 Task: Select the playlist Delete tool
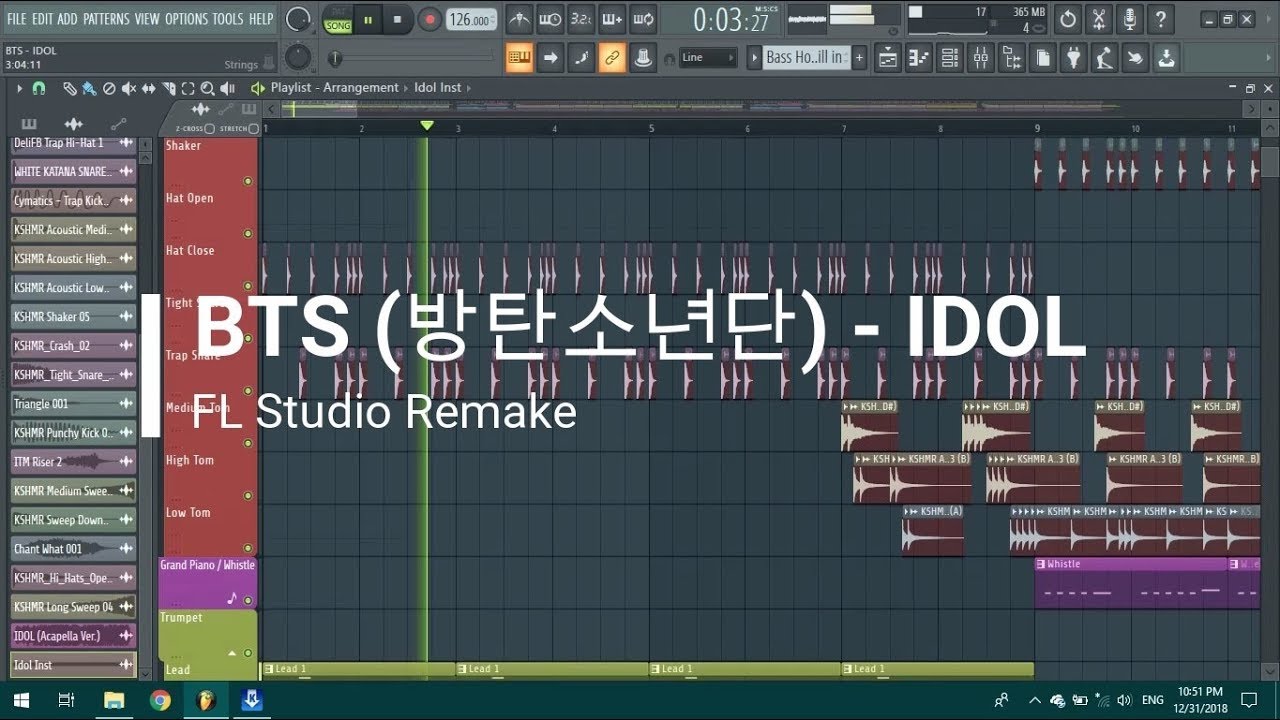(109, 88)
